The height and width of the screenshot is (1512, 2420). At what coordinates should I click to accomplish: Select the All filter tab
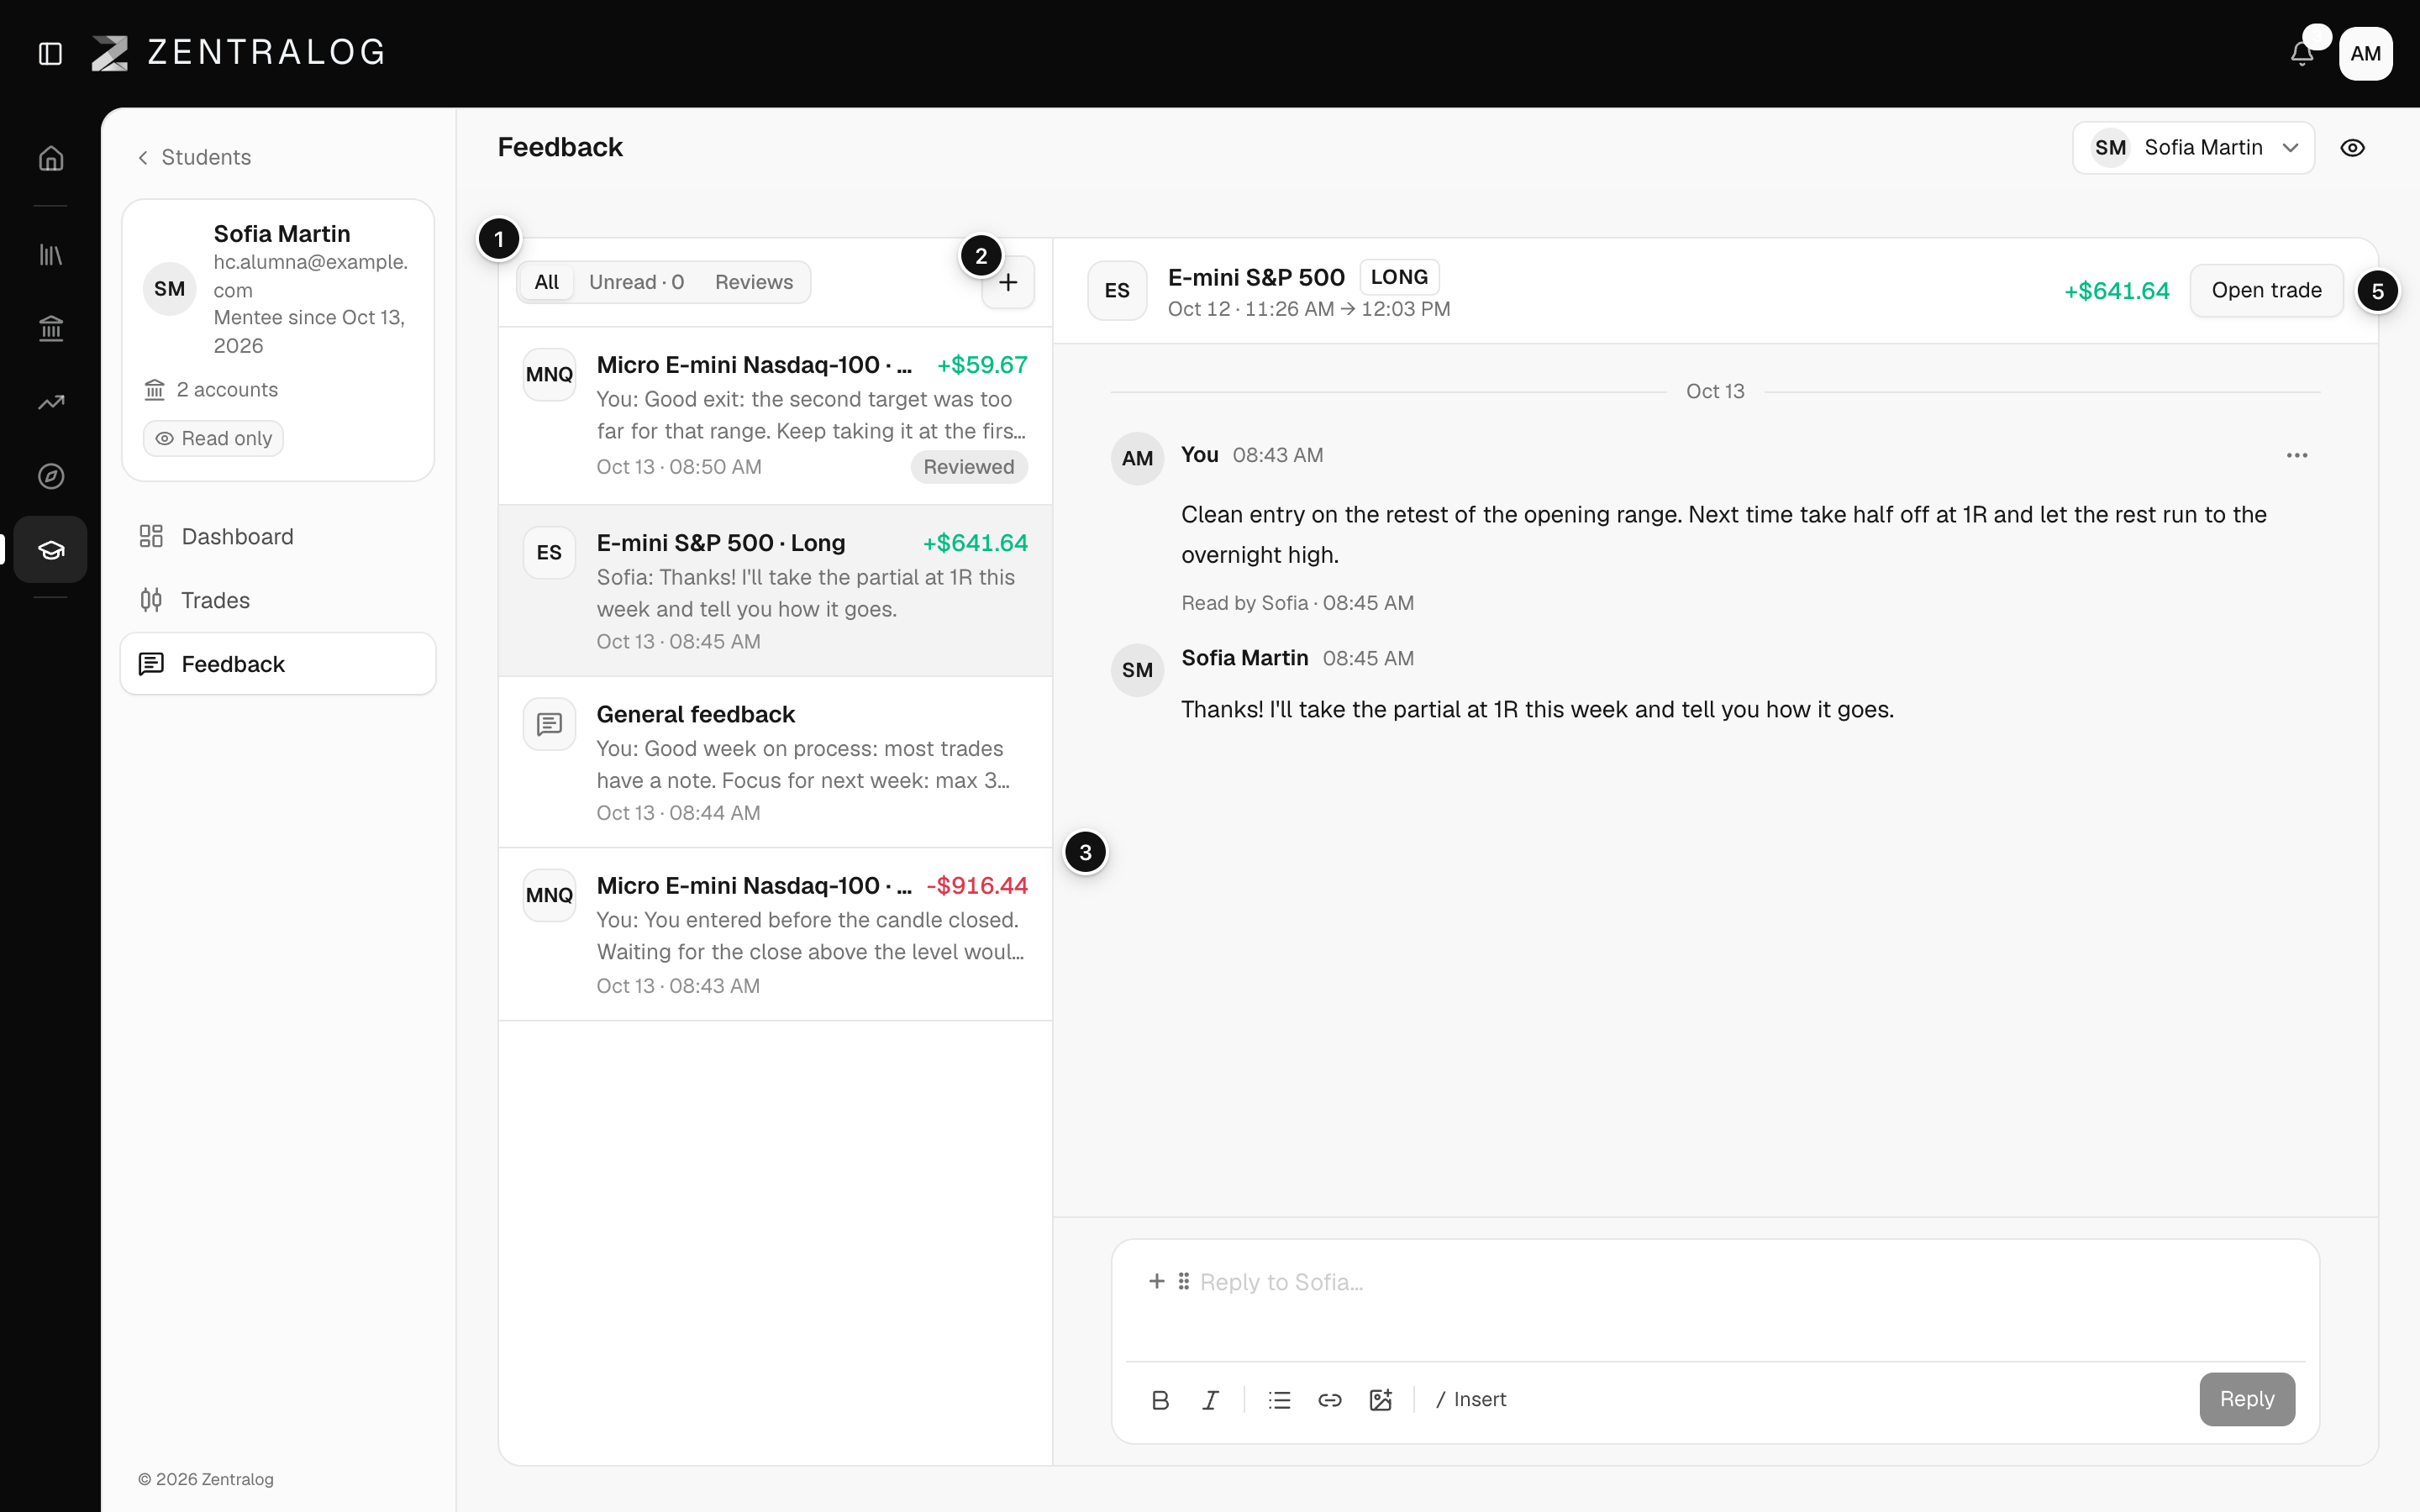click(x=546, y=283)
